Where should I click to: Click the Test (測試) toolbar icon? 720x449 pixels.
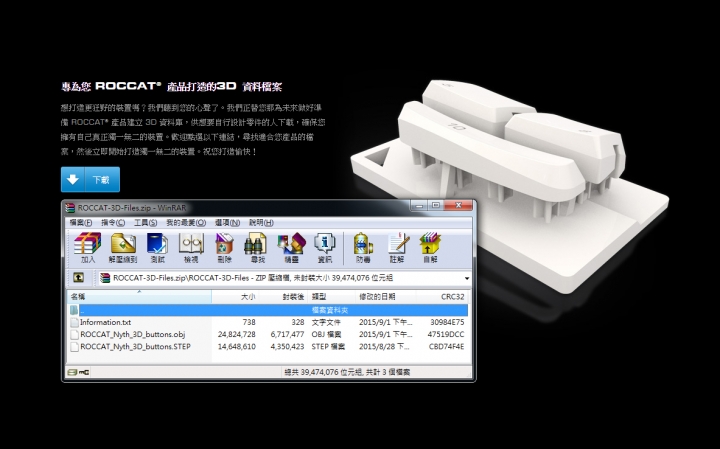tap(157, 247)
